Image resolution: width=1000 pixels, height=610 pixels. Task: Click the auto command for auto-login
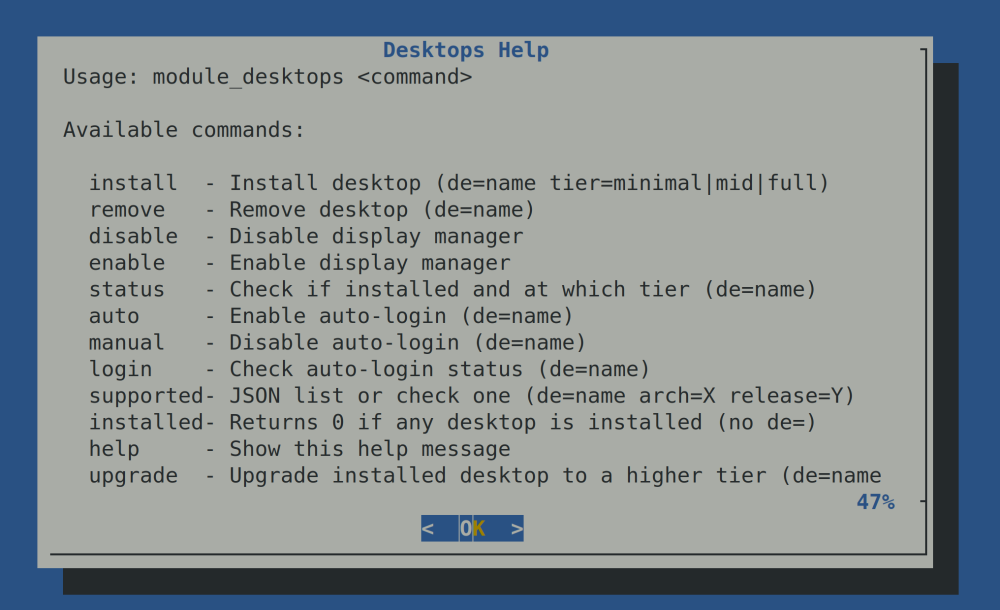click(114, 316)
